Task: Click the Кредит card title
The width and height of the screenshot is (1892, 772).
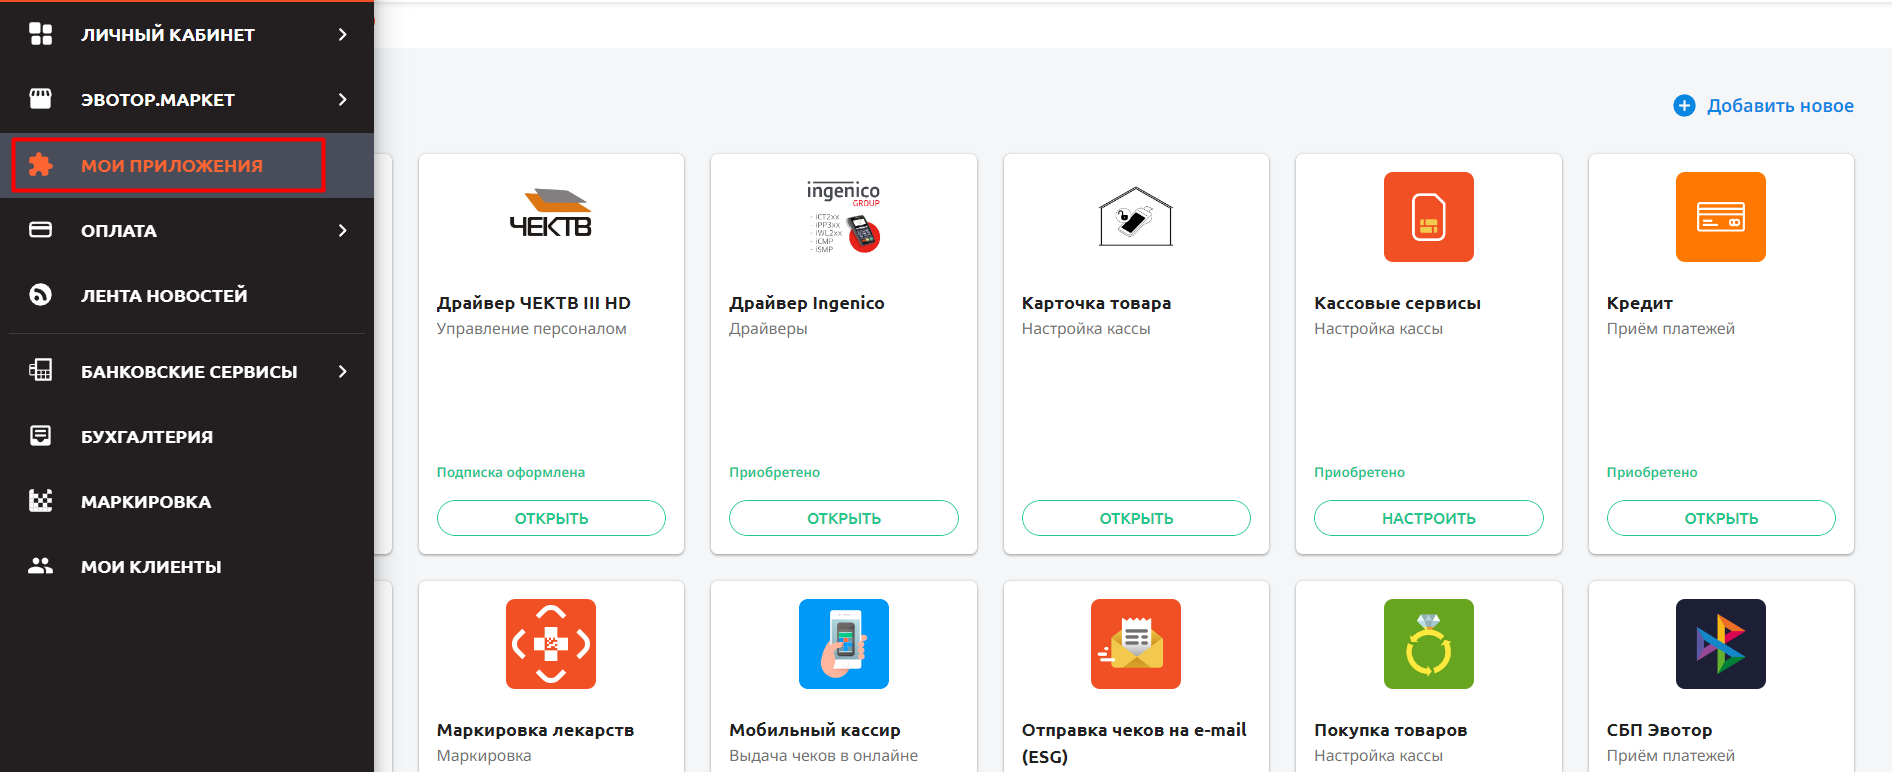Action: click(1640, 303)
